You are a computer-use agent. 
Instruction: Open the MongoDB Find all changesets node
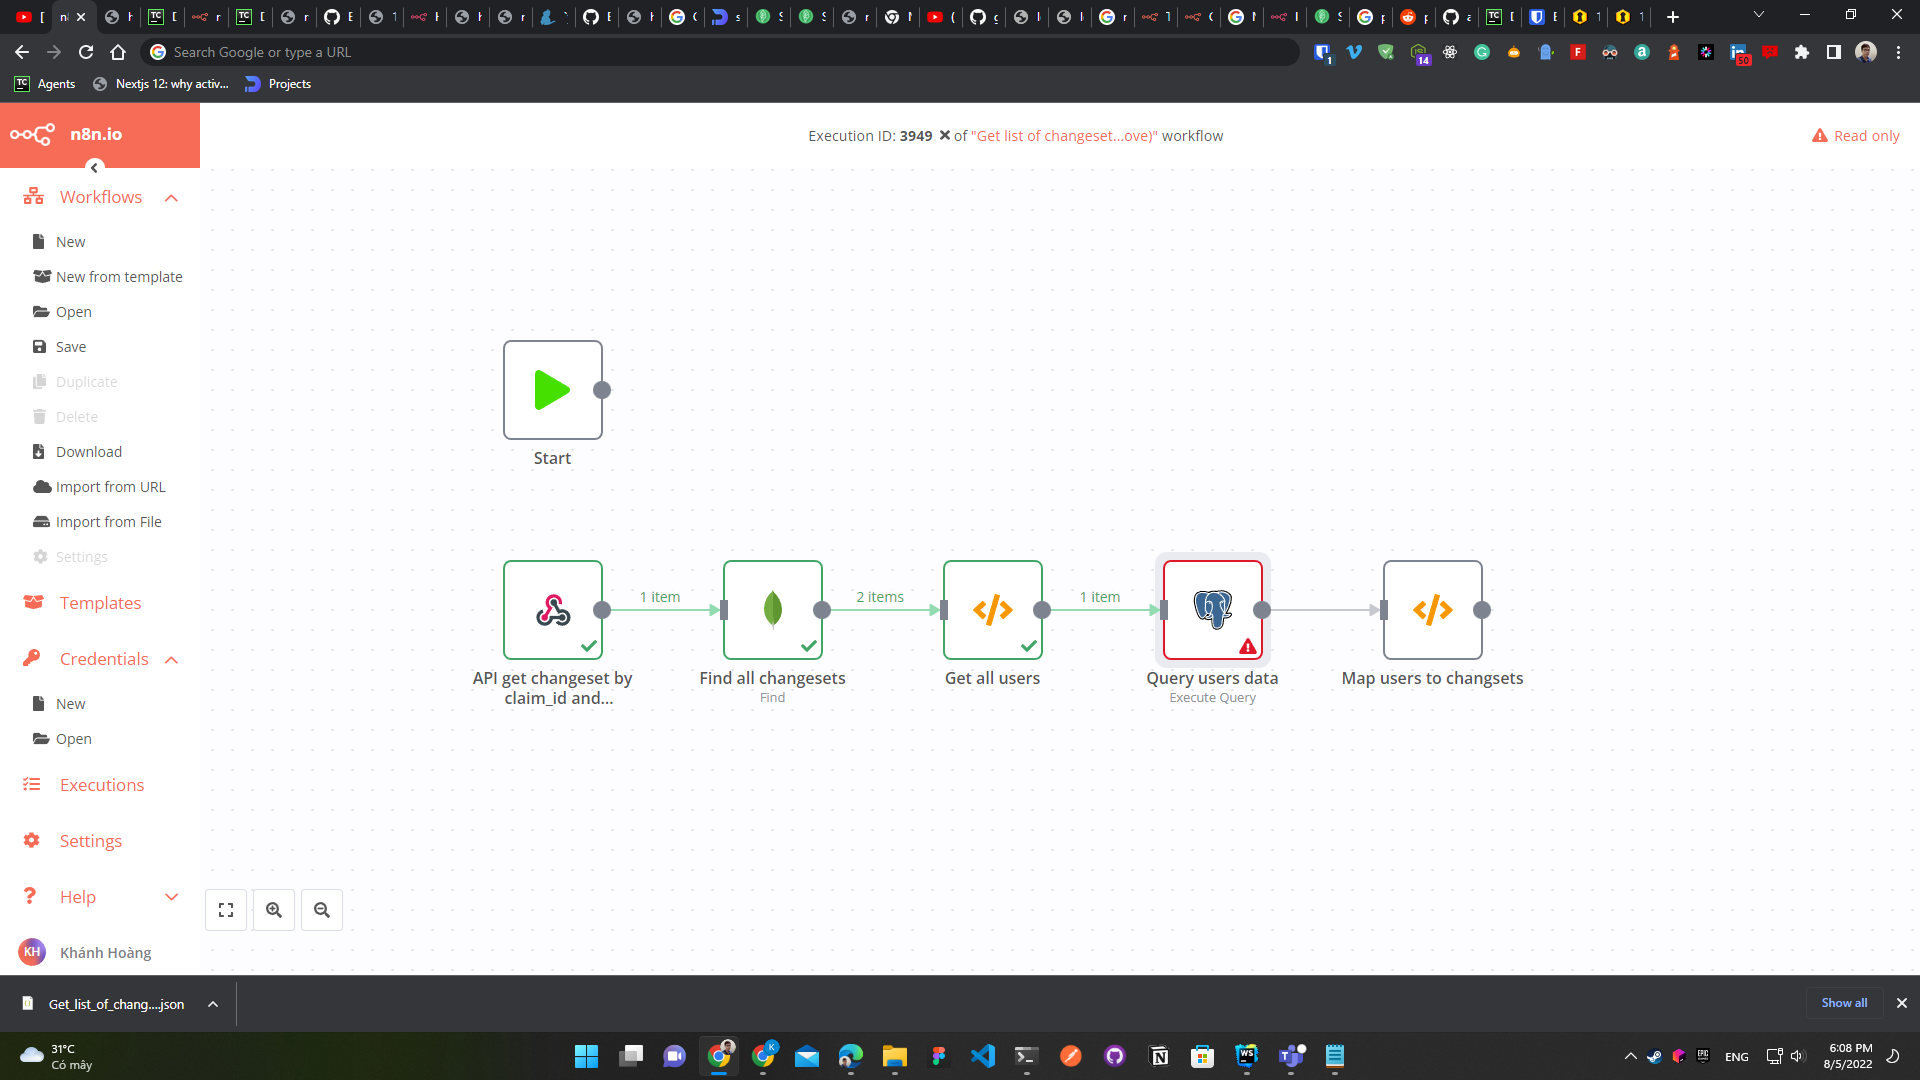coord(772,610)
